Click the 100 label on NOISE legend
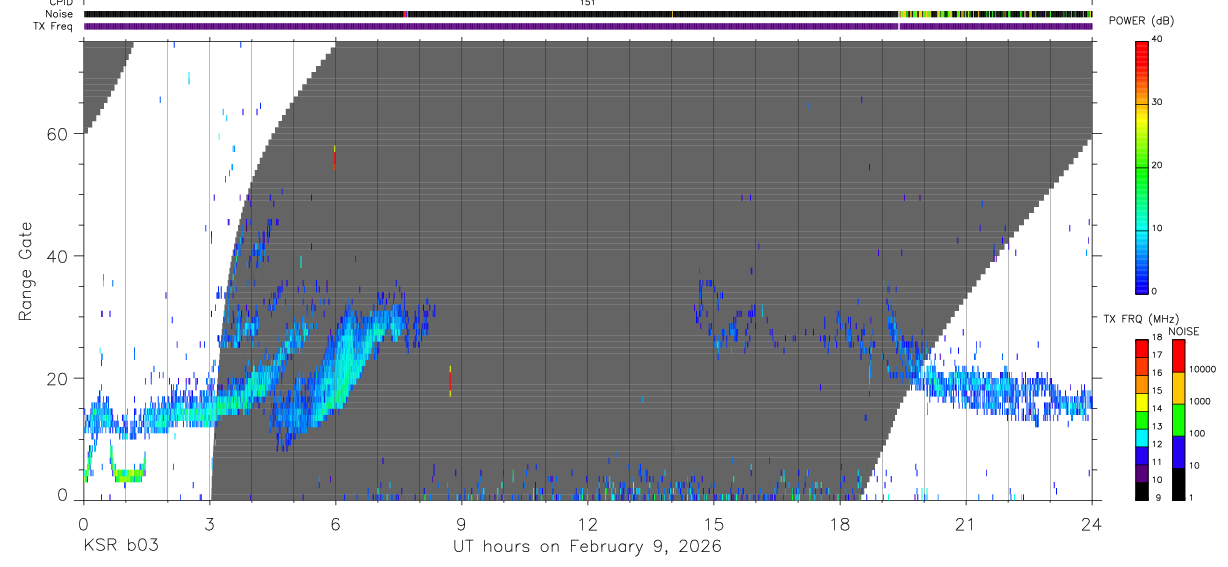The image size is (1228, 567). click(x=1196, y=433)
